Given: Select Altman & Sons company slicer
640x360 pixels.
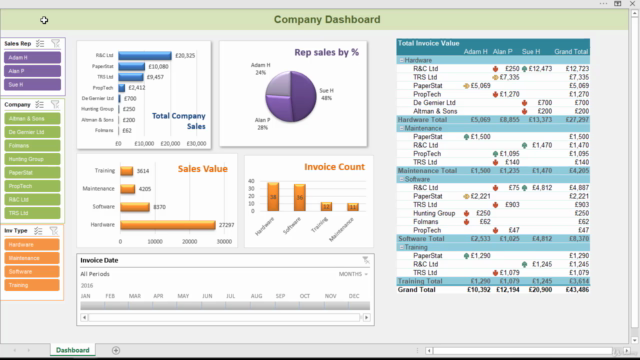Looking at the screenshot, I should tap(32, 118).
